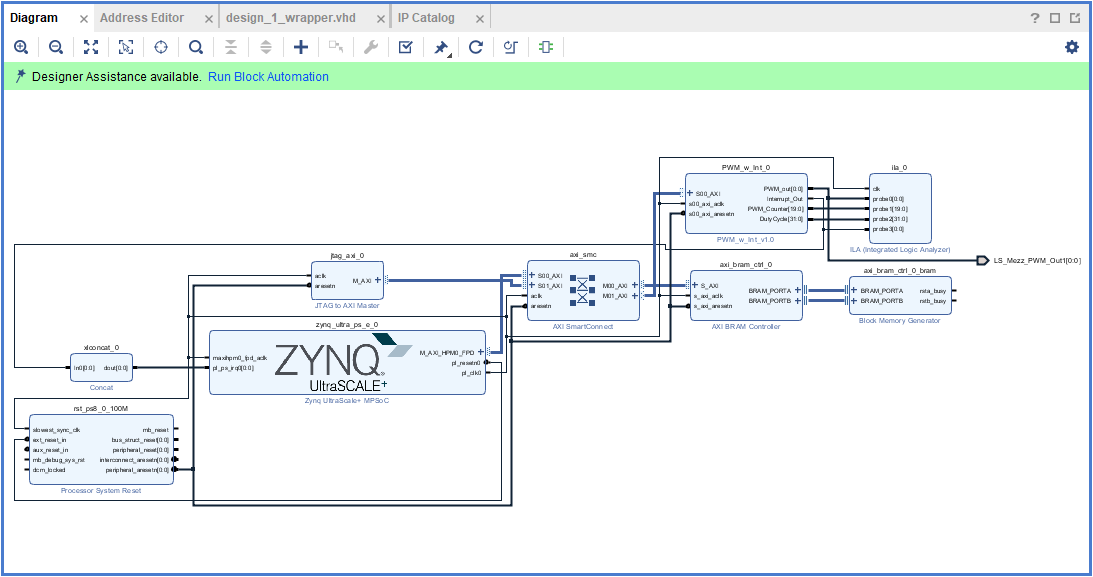Click the Search magnifier icon in toolbar

point(196,47)
